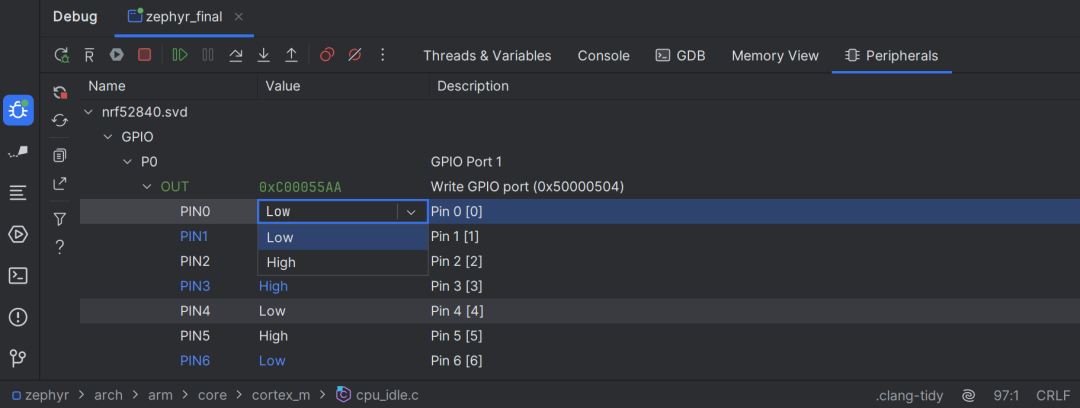1080x408 pixels.
Task: Click the PIN4 Low value cell
Action: [272, 311]
